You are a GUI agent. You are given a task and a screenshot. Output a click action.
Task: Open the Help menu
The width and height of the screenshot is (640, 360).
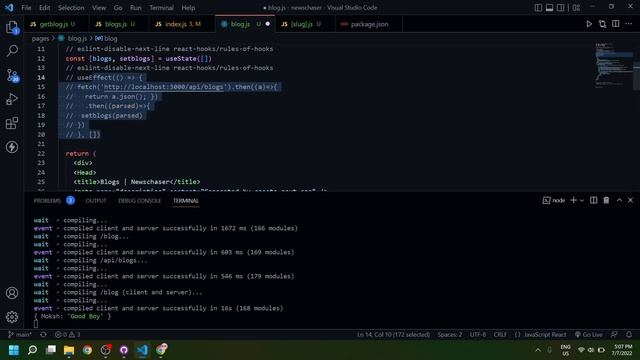pos(188,7)
